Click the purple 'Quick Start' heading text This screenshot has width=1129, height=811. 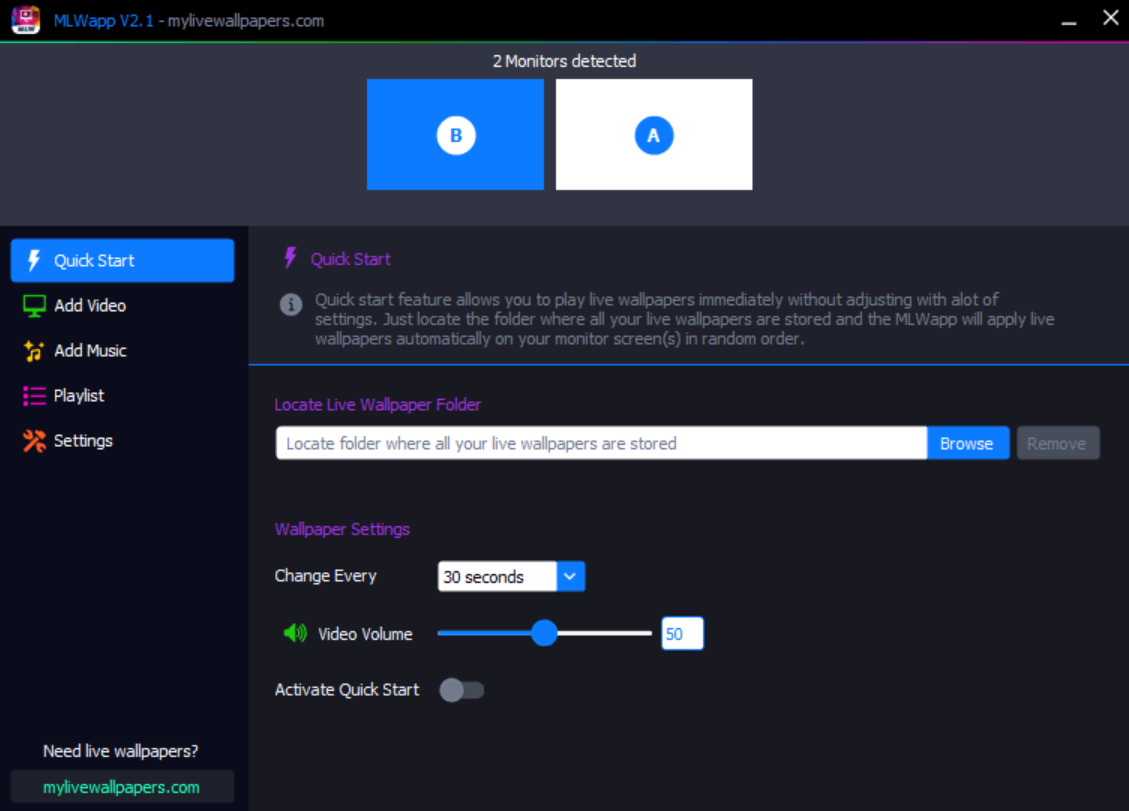tap(351, 259)
